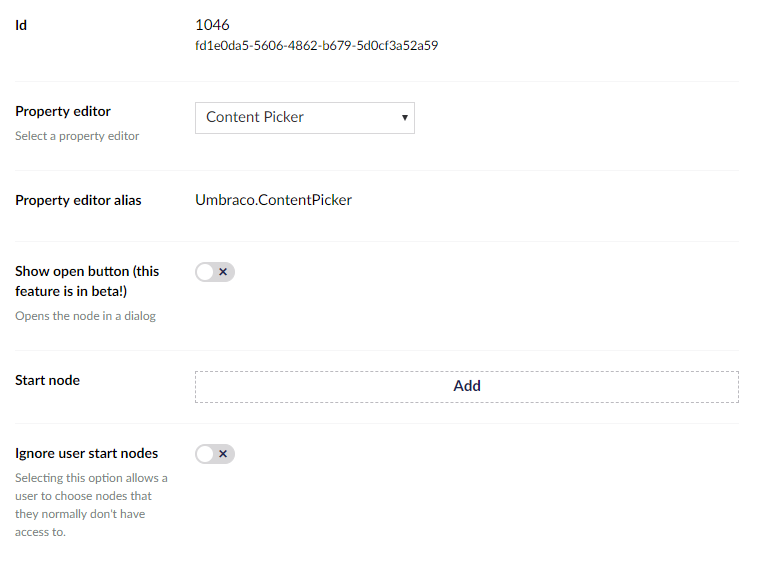758x561 pixels.
Task: Click Add to choose a start node
Action: [467, 386]
